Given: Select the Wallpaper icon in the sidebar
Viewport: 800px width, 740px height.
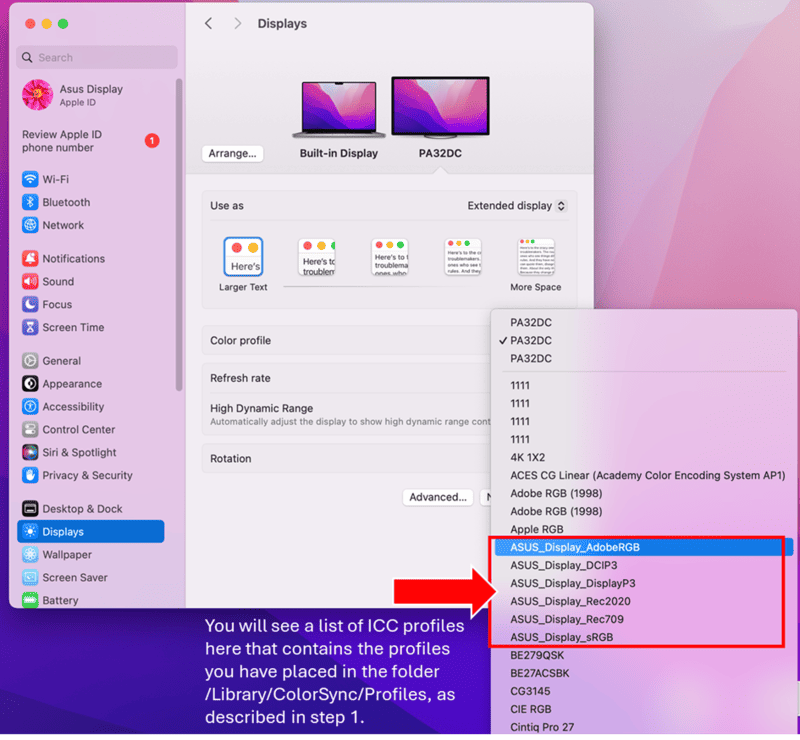Looking at the screenshot, I should pyautogui.click(x=30, y=555).
